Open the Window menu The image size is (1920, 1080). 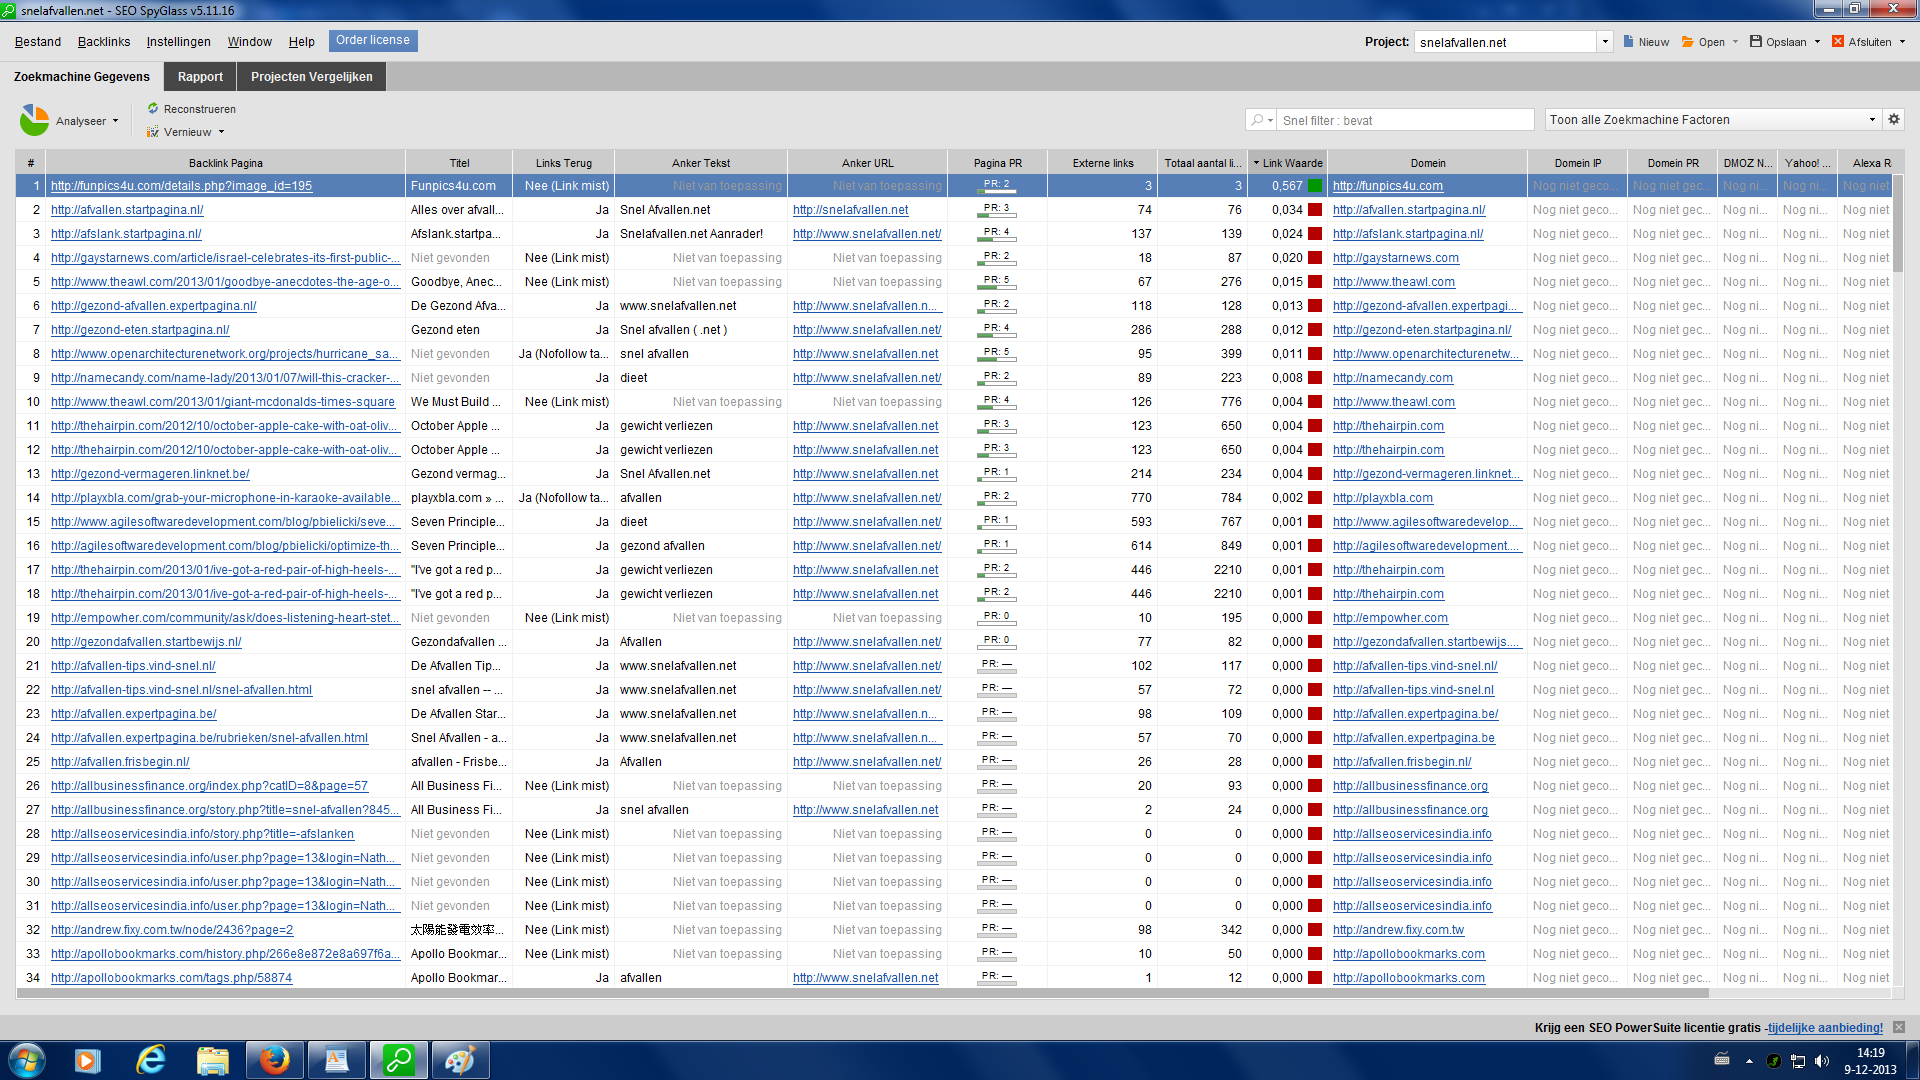point(249,42)
